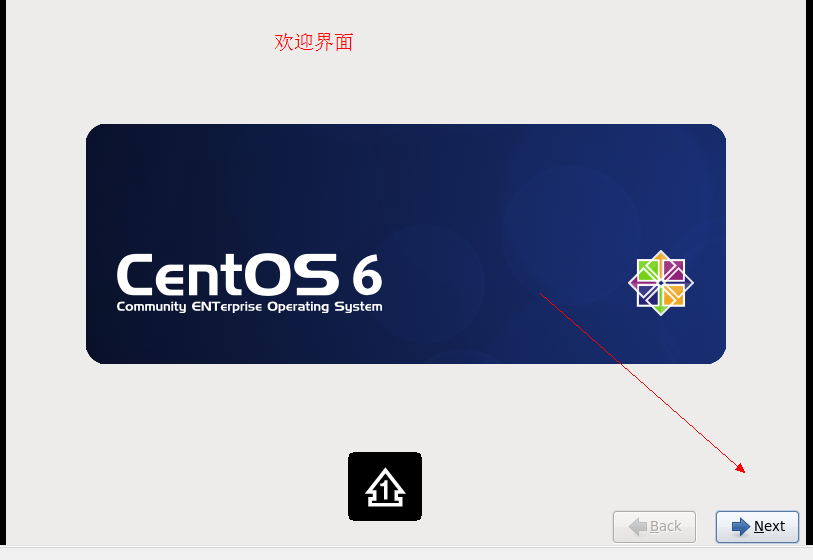The height and width of the screenshot is (560, 813).
Task: Select the orange quadrant of the CentOS logo
Action: coord(673,296)
